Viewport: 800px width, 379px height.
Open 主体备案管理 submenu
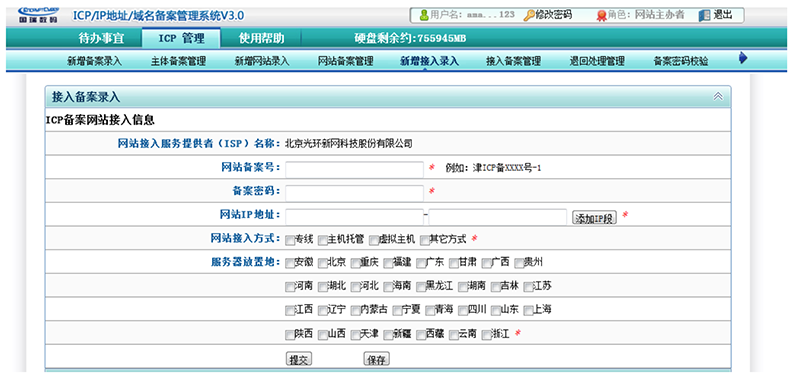(x=178, y=62)
